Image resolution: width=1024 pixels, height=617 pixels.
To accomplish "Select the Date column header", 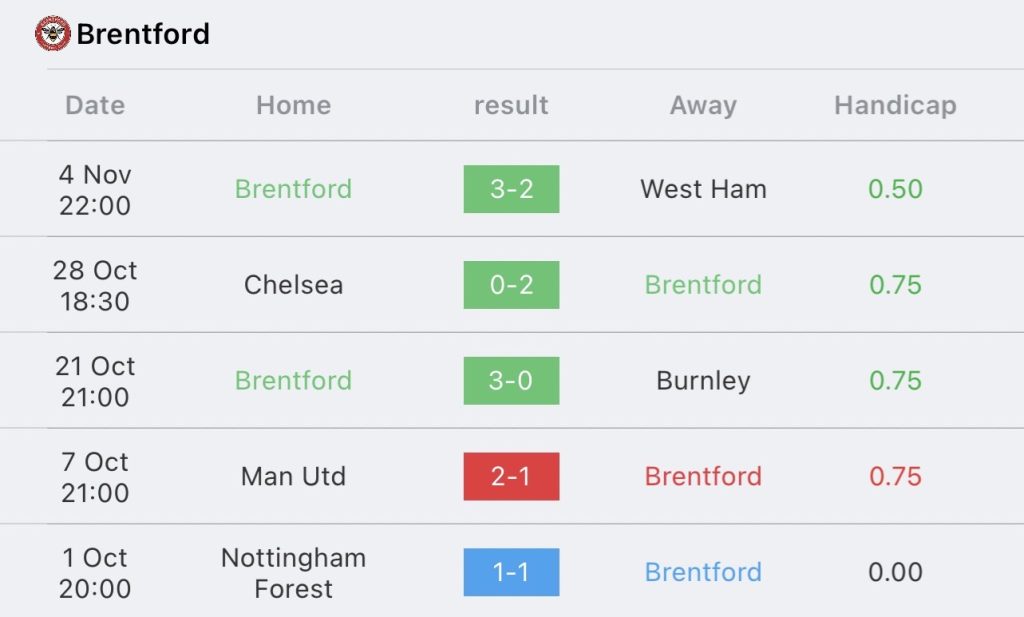I will tap(95, 105).
